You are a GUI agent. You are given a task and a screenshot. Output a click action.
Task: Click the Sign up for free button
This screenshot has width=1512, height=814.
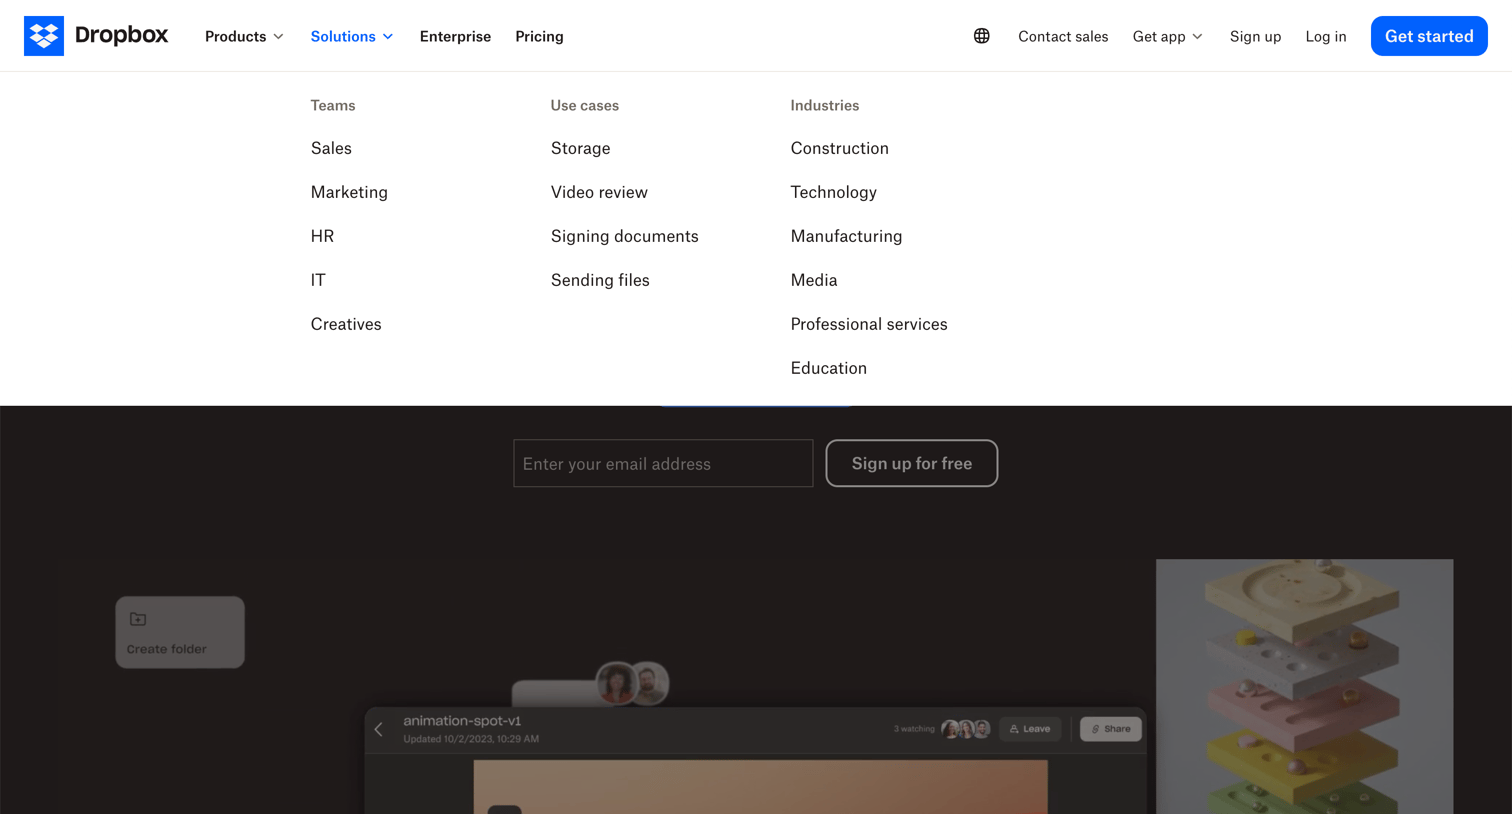pos(912,463)
